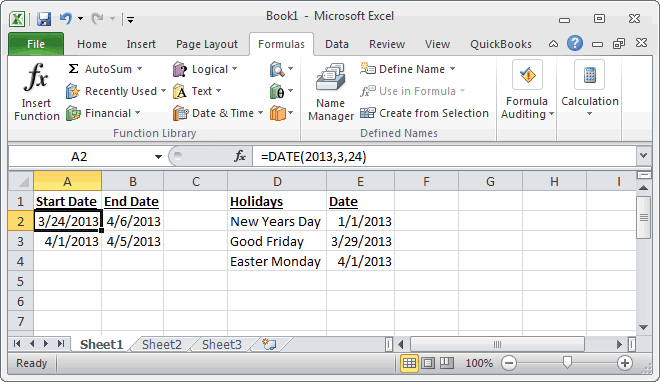Minimize the ribbon with caret icon

coord(554,43)
